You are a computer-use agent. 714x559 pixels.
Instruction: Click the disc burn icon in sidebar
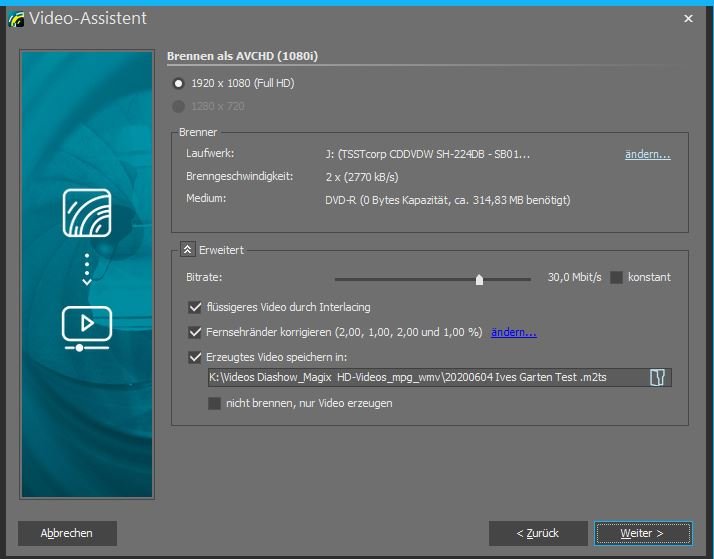pos(87,212)
